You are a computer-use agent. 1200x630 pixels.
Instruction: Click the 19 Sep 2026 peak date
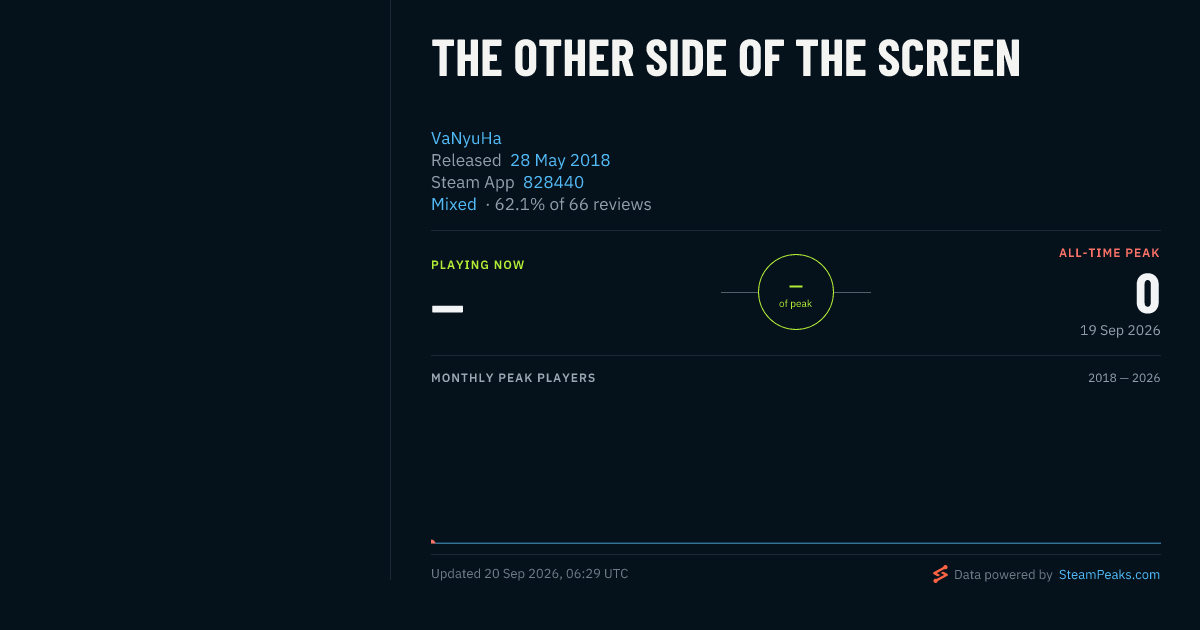[x=1120, y=330]
